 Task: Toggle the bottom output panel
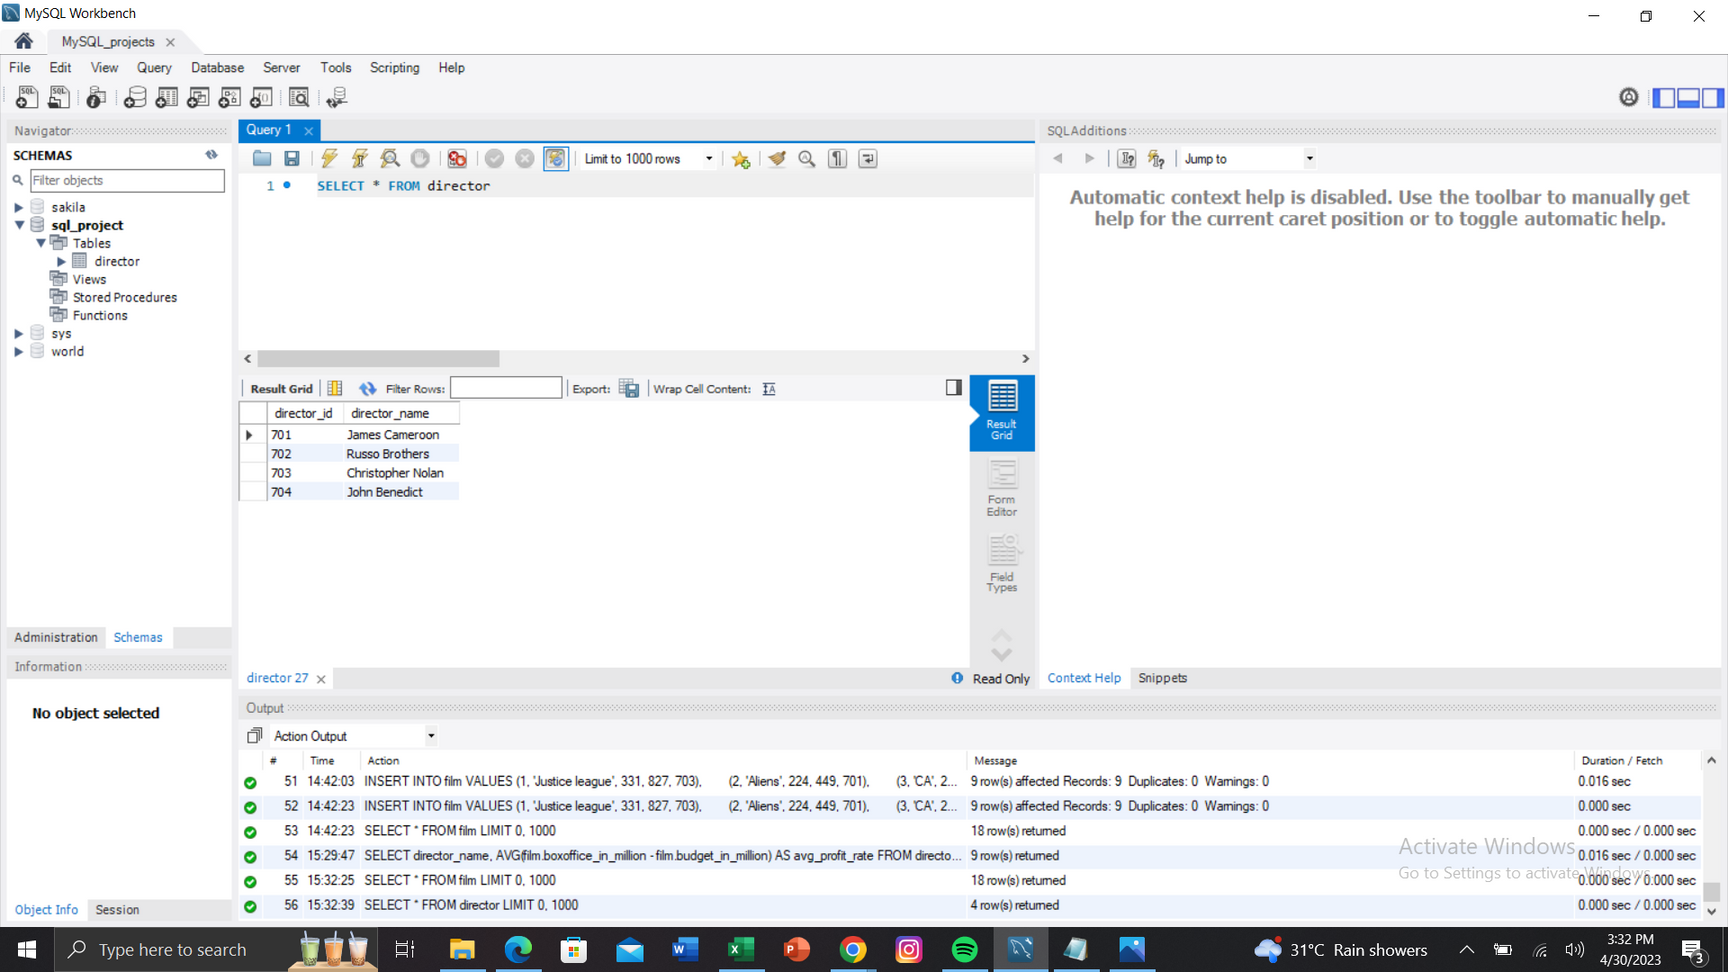pyautogui.click(x=1688, y=97)
